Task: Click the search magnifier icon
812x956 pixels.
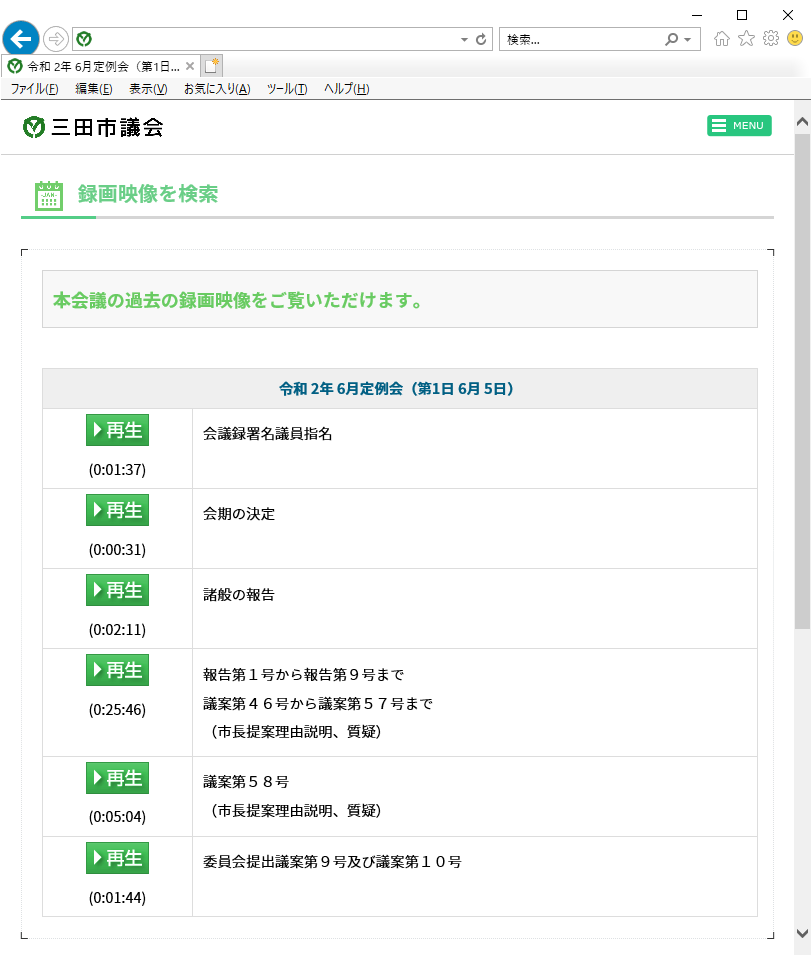Action: coord(671,40)
